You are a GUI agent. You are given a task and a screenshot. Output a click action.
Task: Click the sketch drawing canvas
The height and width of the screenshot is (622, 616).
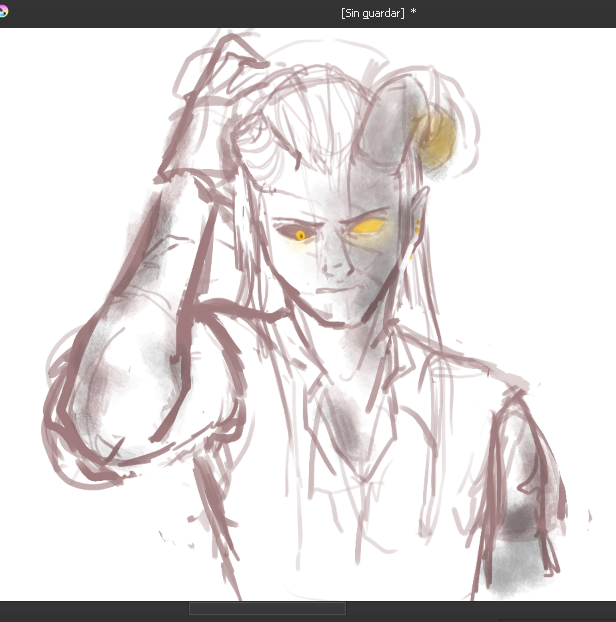(308, 314)
